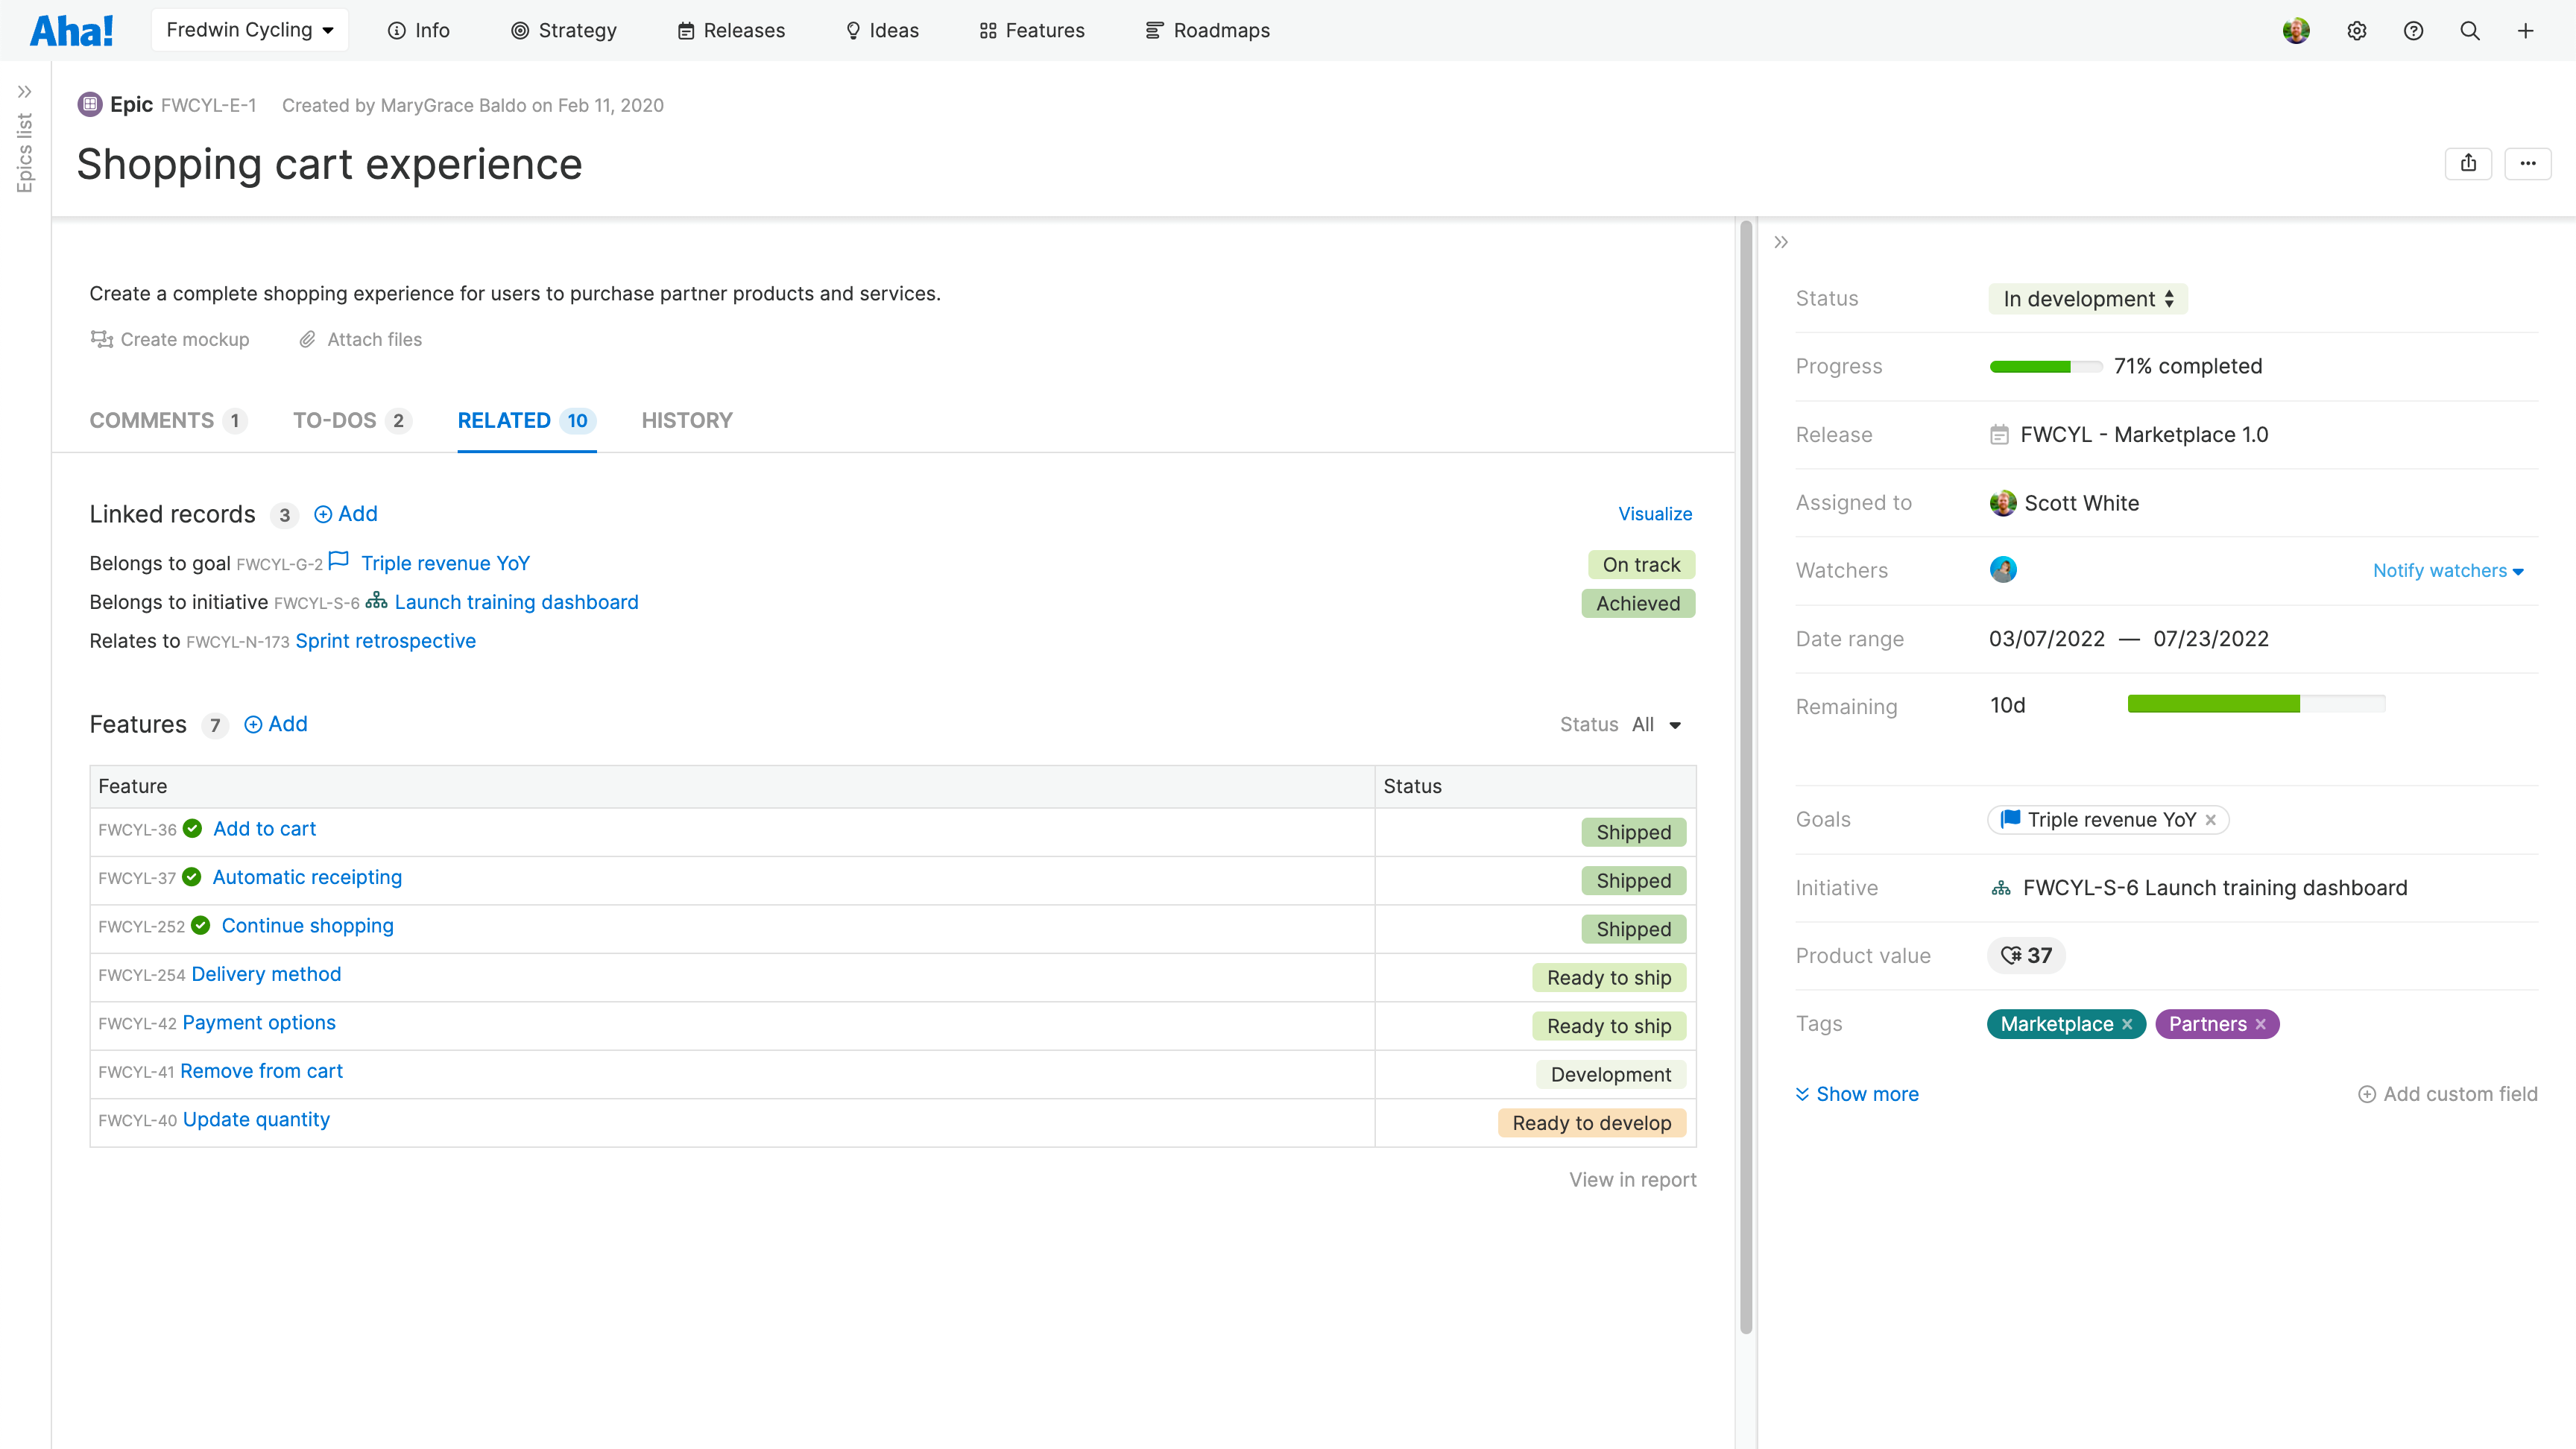This screenshot has height=1449, width=2576.
Task: Expand Show more fields
Action: [1857, 1093]
